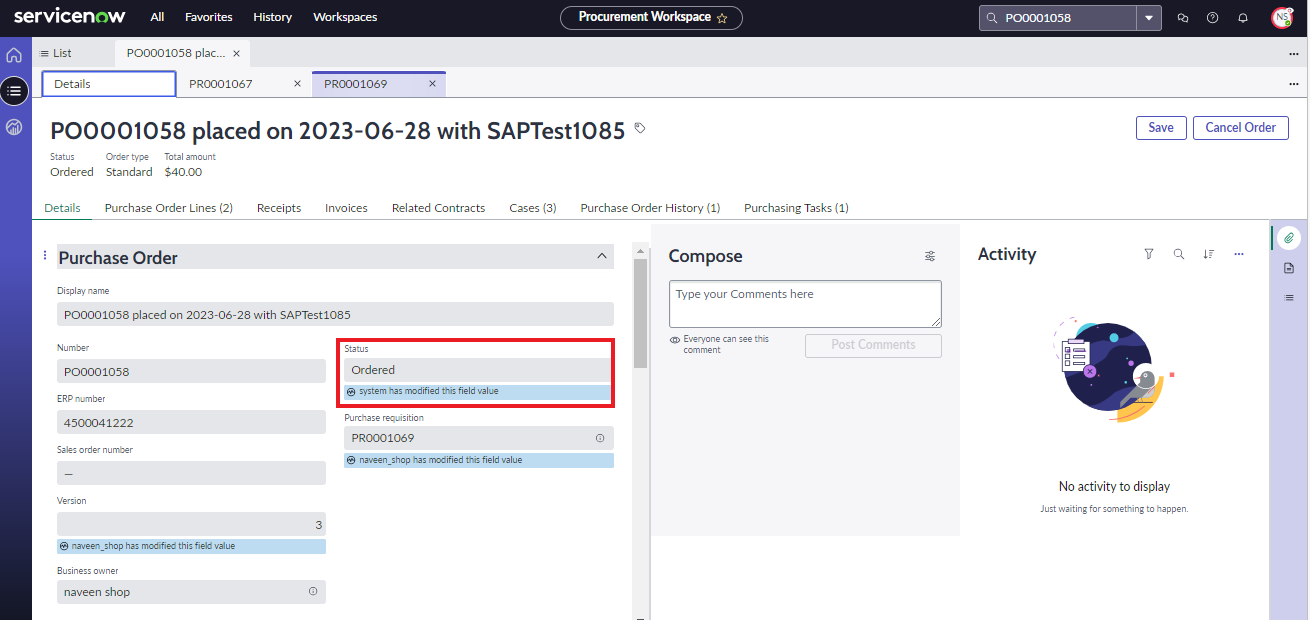Click the comments text area
1310x620 pixels.
[x=805, y=303]
